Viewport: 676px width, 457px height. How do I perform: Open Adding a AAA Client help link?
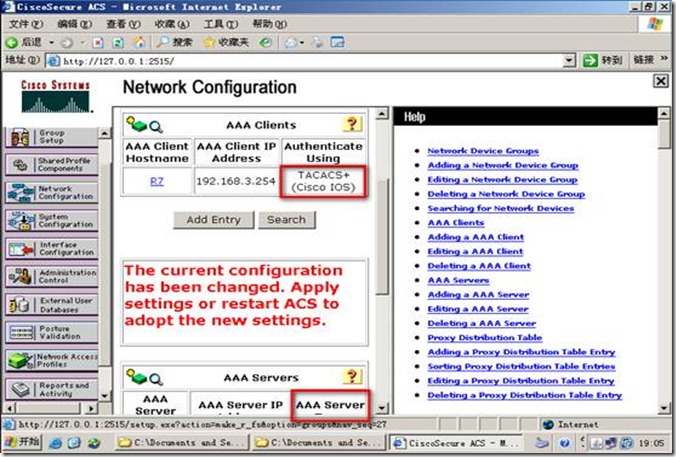coord(476,237)
